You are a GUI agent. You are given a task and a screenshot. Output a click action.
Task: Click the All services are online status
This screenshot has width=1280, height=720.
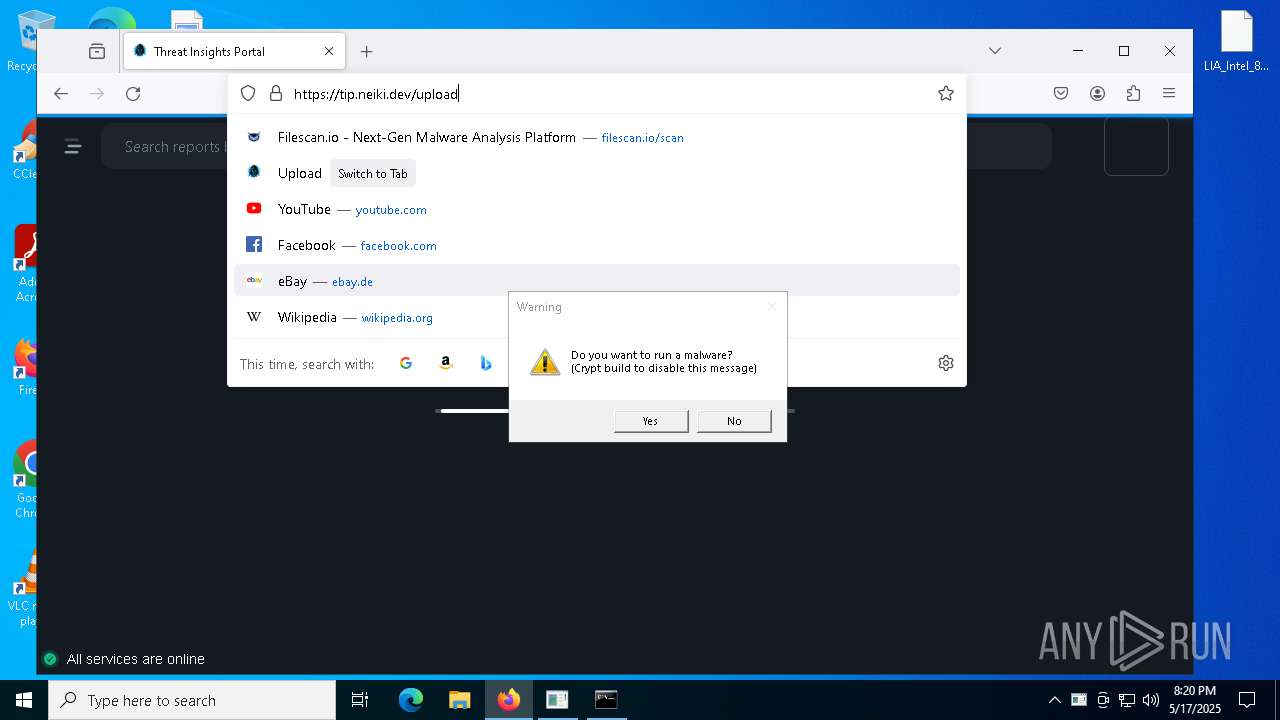(x=135, y=660)
